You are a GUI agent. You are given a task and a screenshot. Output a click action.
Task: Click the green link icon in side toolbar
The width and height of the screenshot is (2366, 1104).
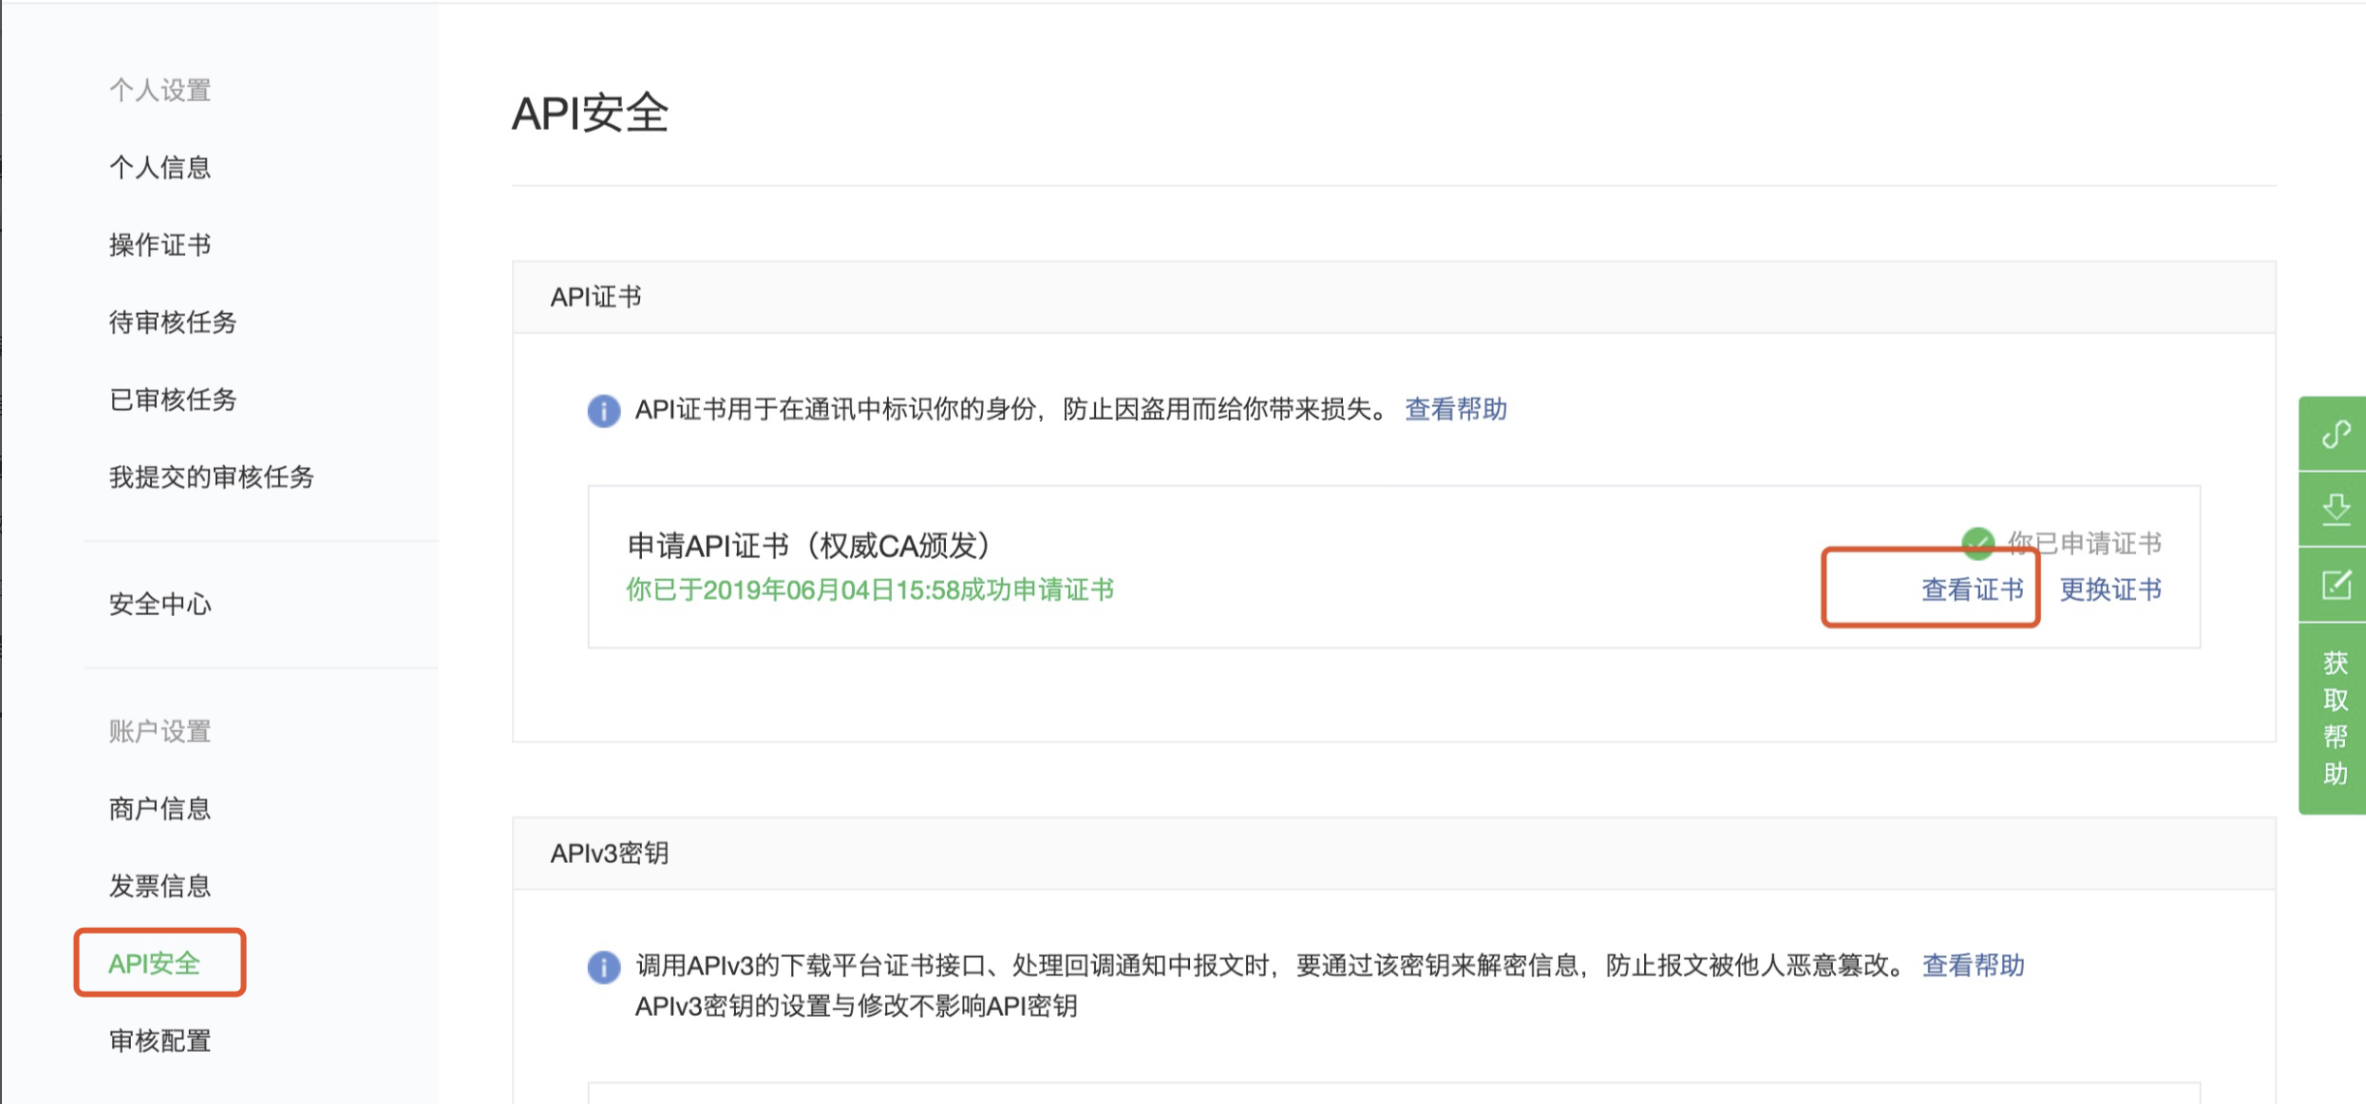click(x=2335, y=434)
